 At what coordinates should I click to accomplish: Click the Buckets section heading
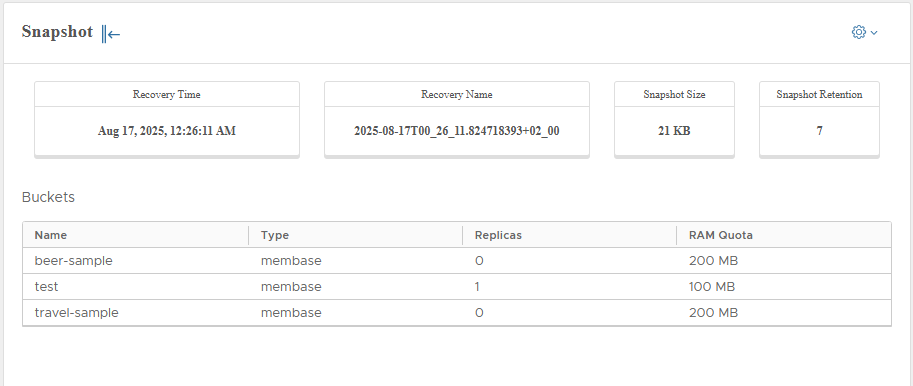pyautogui.click(x=48, y=197)
